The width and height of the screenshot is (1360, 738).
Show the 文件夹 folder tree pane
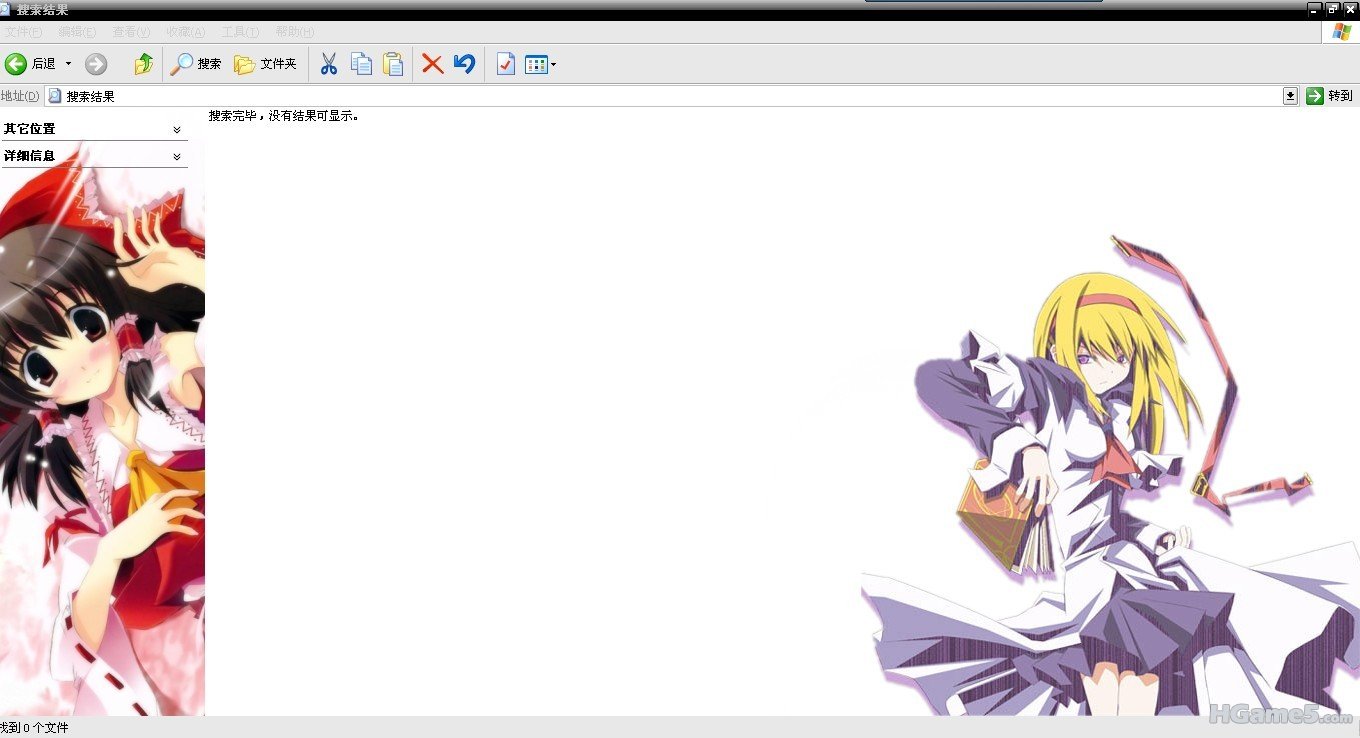click(265, 64)
